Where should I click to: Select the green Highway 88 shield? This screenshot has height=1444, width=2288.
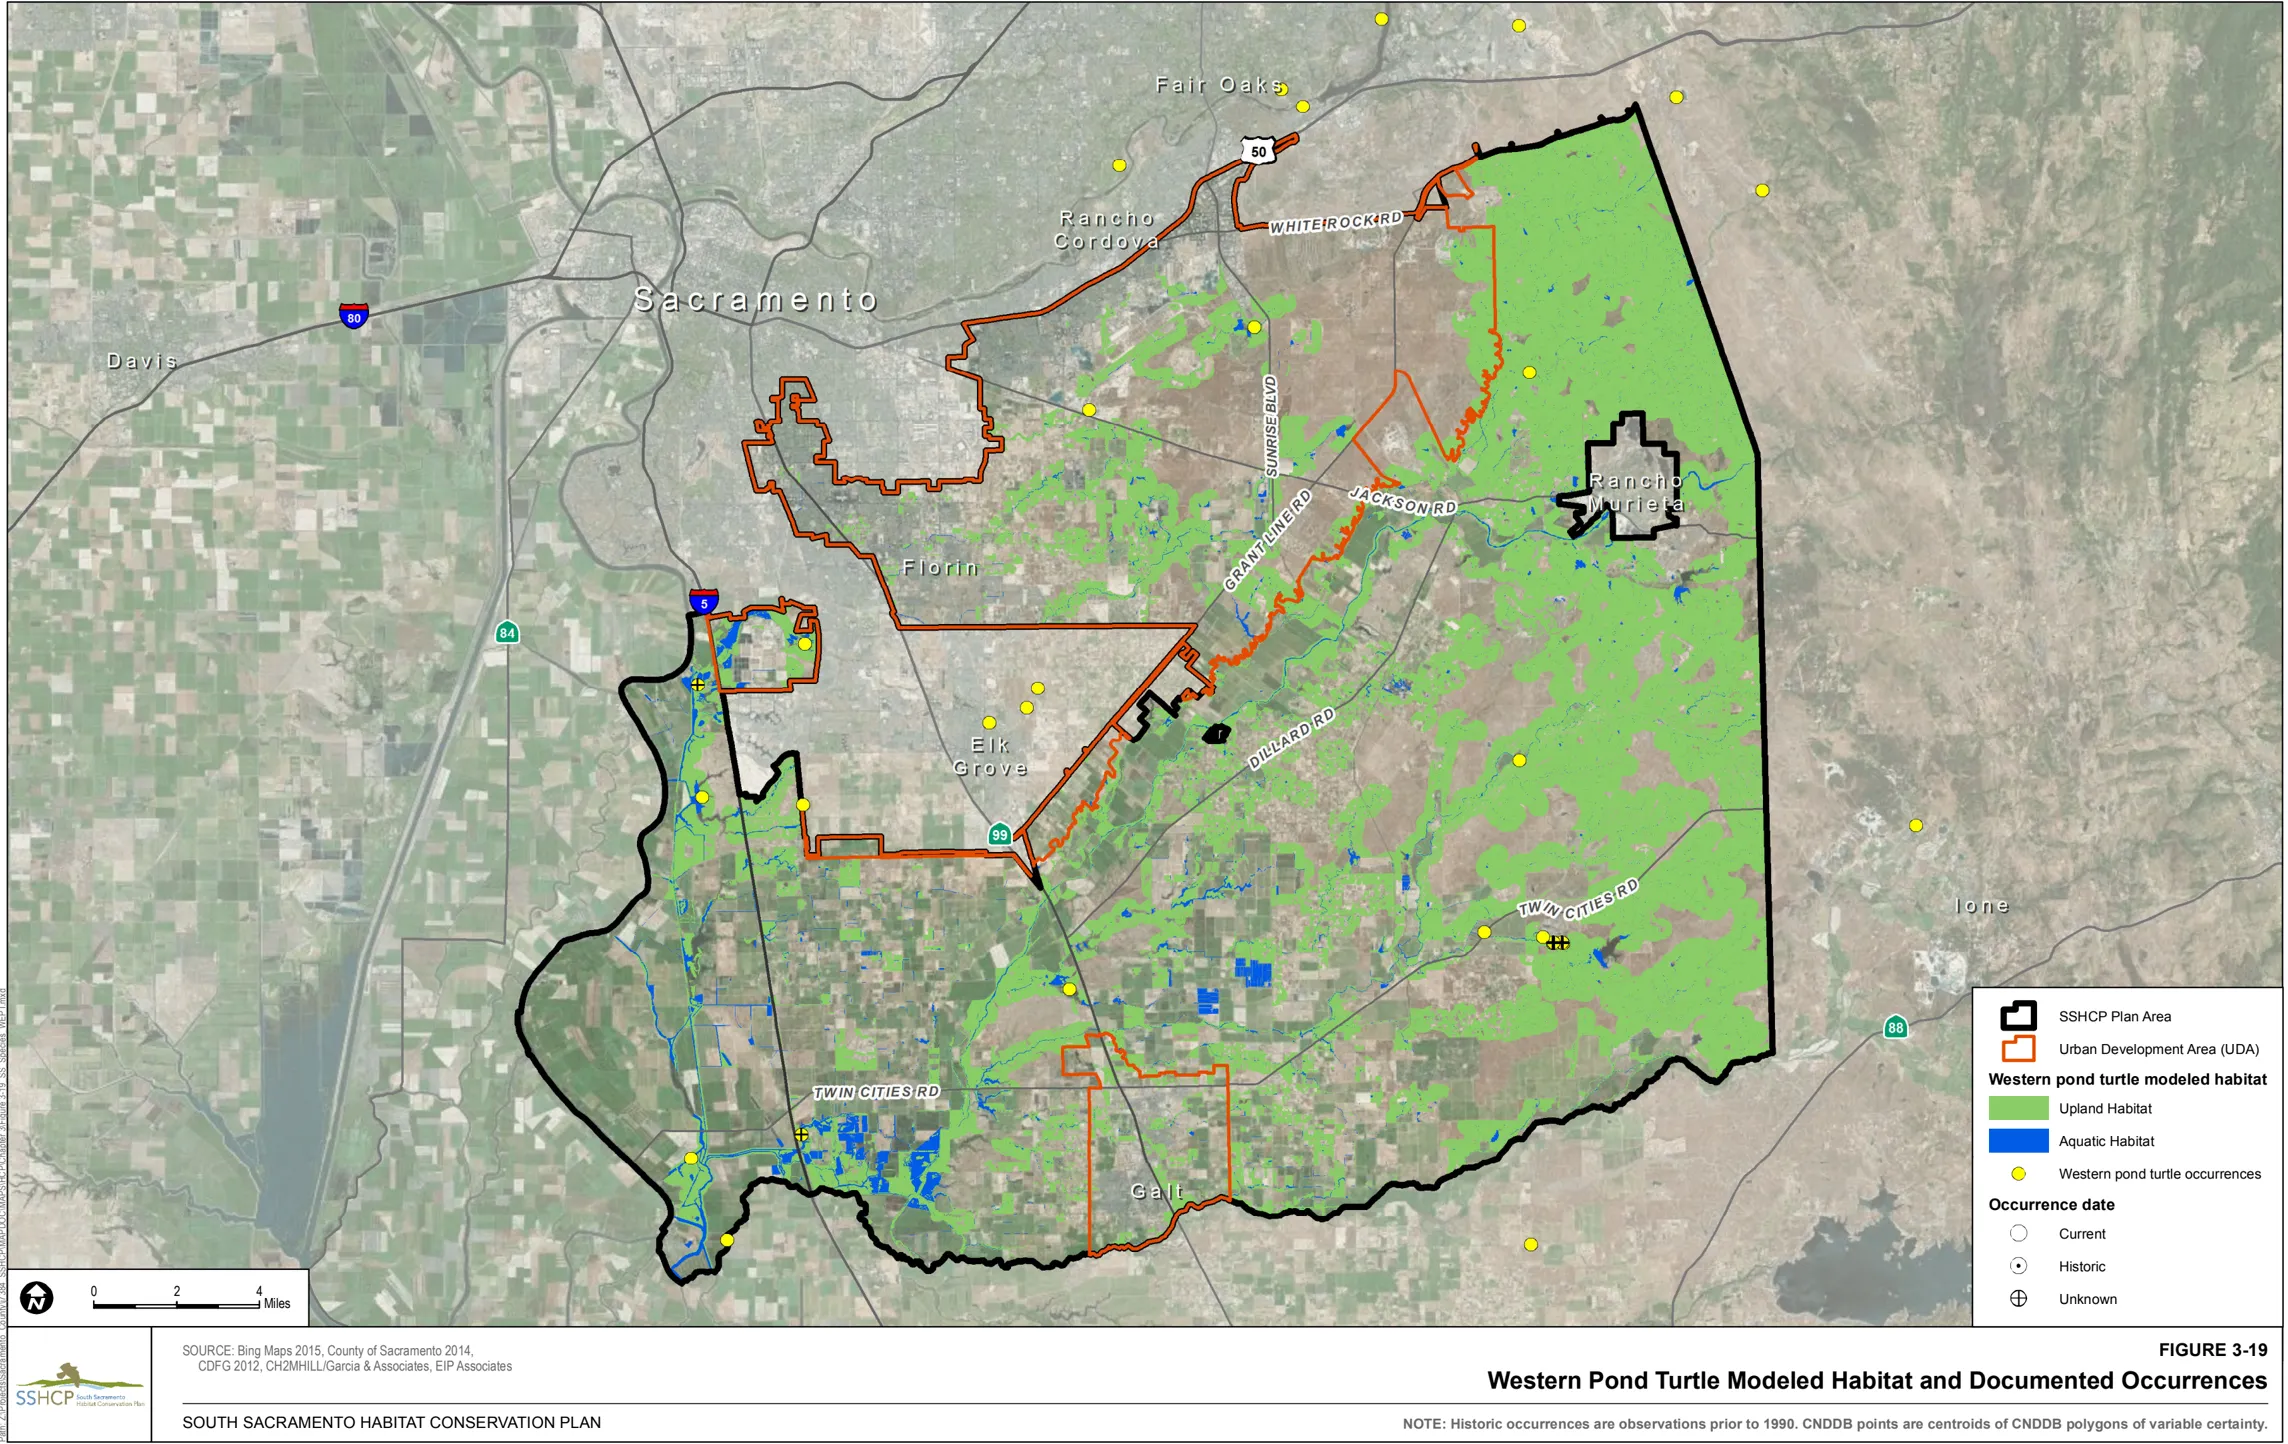1895,1027
